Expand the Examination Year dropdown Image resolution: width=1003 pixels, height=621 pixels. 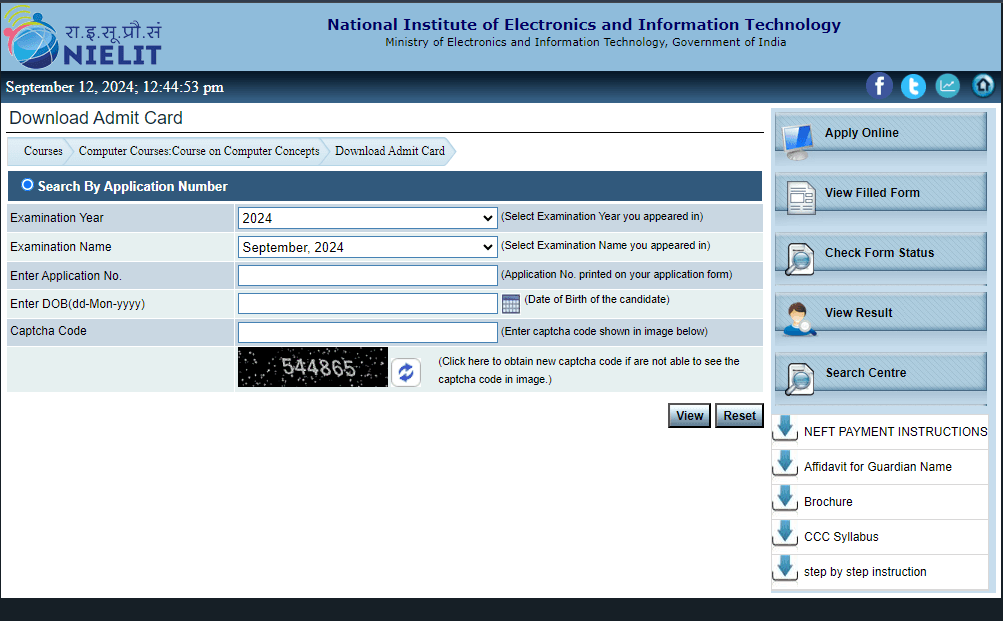pyautogui.click(x=367, y=218)
